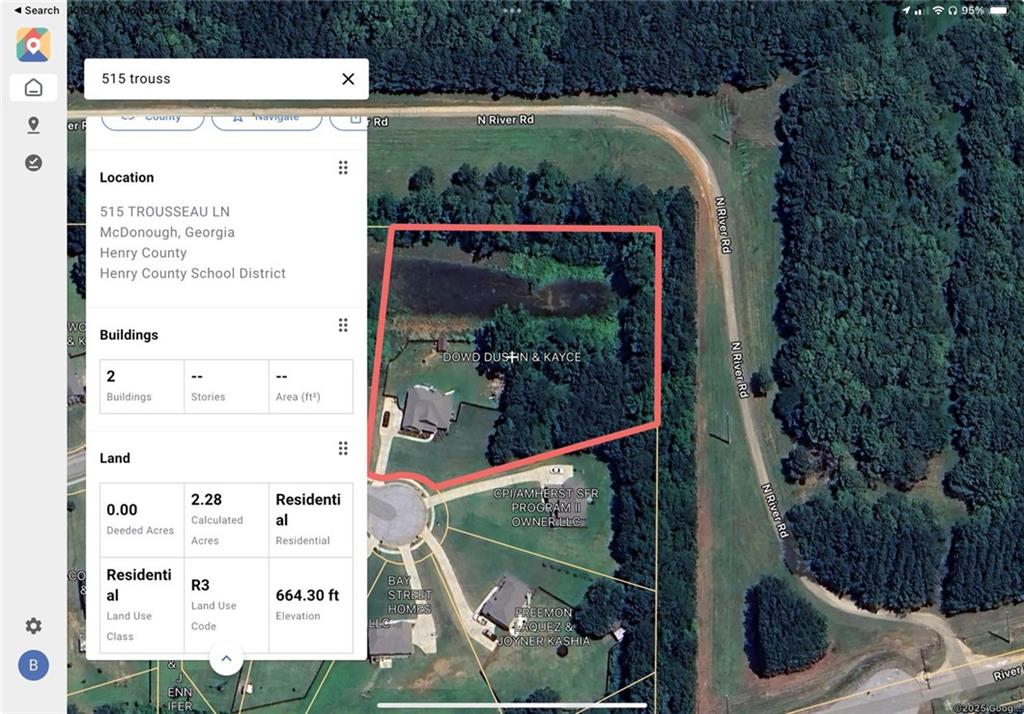Collapse panel with the up chevron button
1024x714 pixels.
(226, 658)
